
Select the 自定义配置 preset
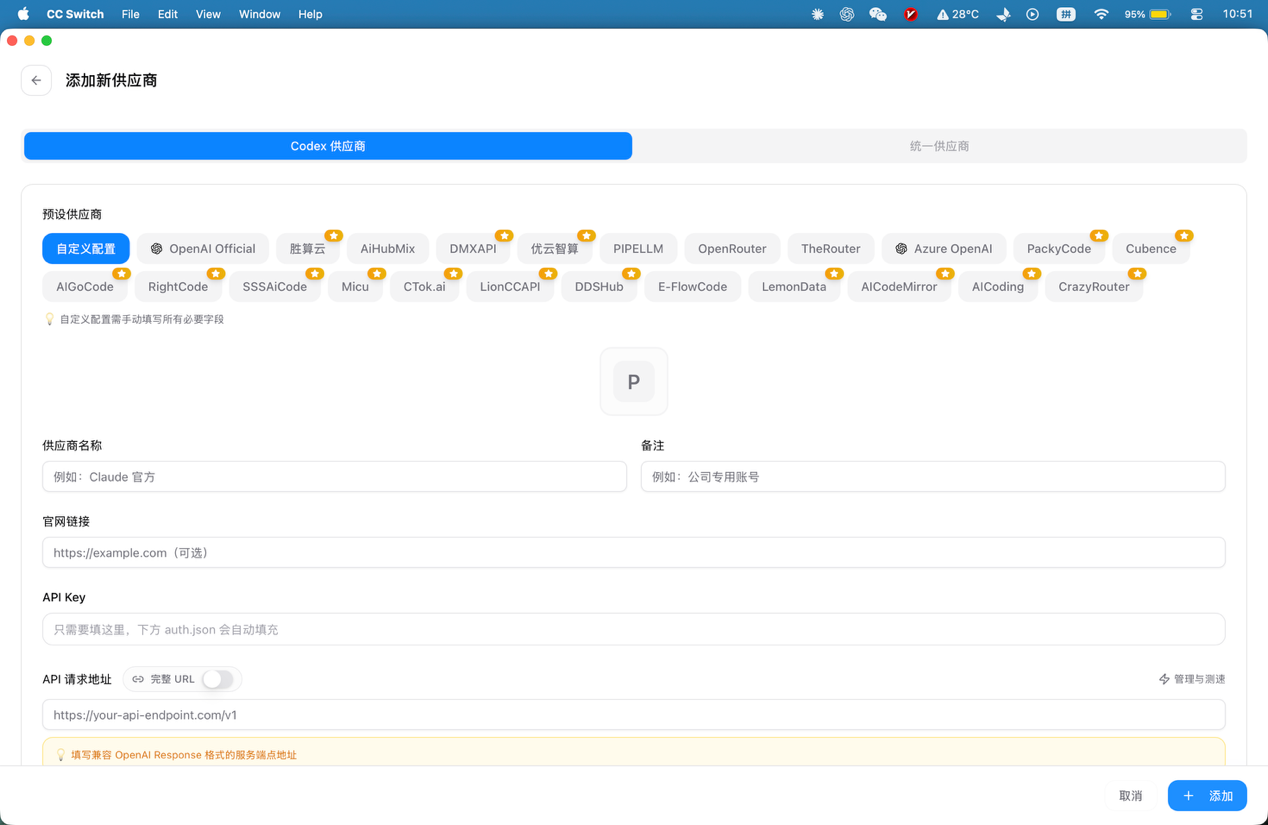pos(86,249)
